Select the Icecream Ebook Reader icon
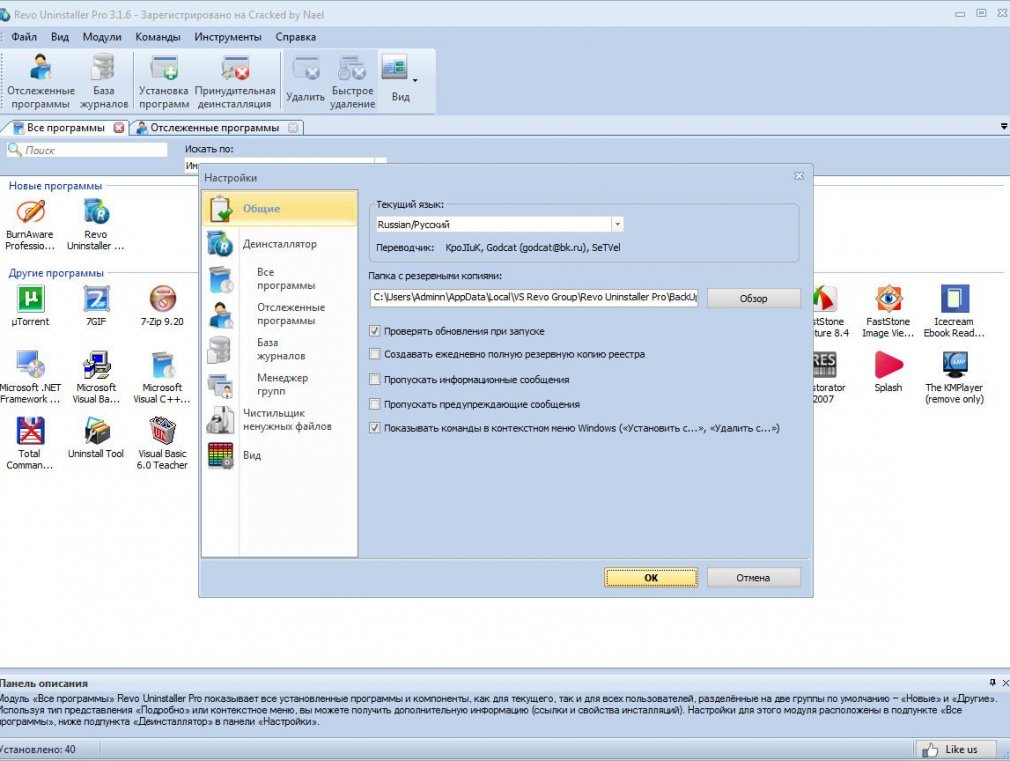 click(954, 311)
